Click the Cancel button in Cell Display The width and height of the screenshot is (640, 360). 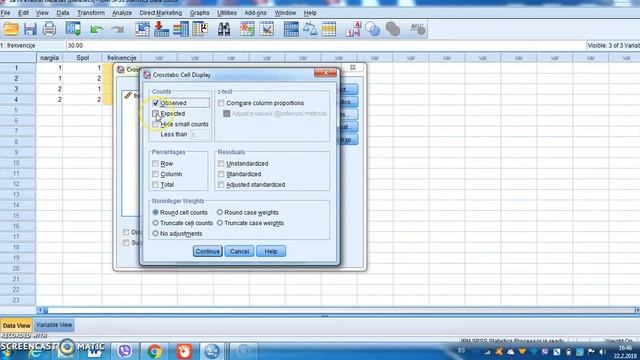[239, 251]
